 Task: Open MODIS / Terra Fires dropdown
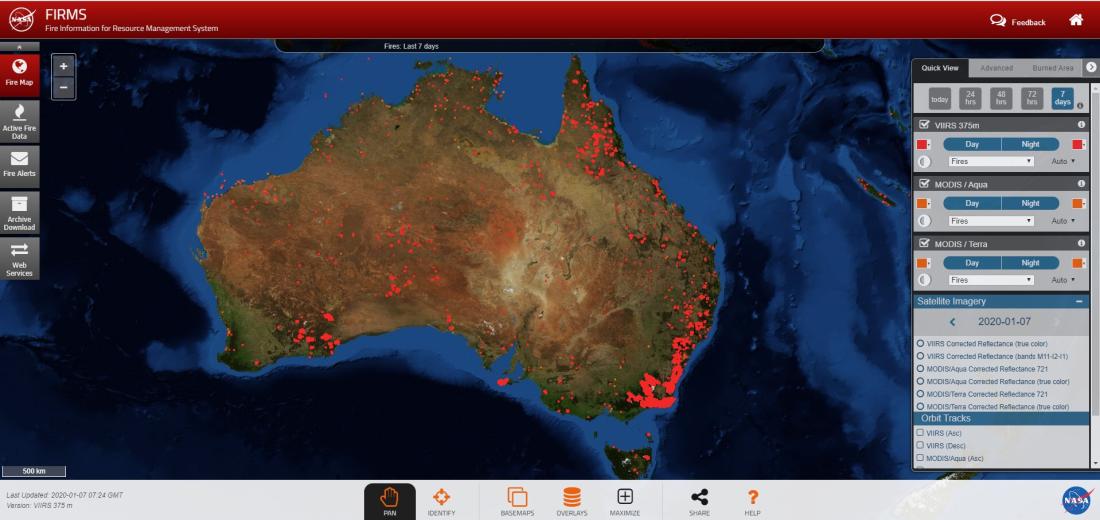click(991, 280)
